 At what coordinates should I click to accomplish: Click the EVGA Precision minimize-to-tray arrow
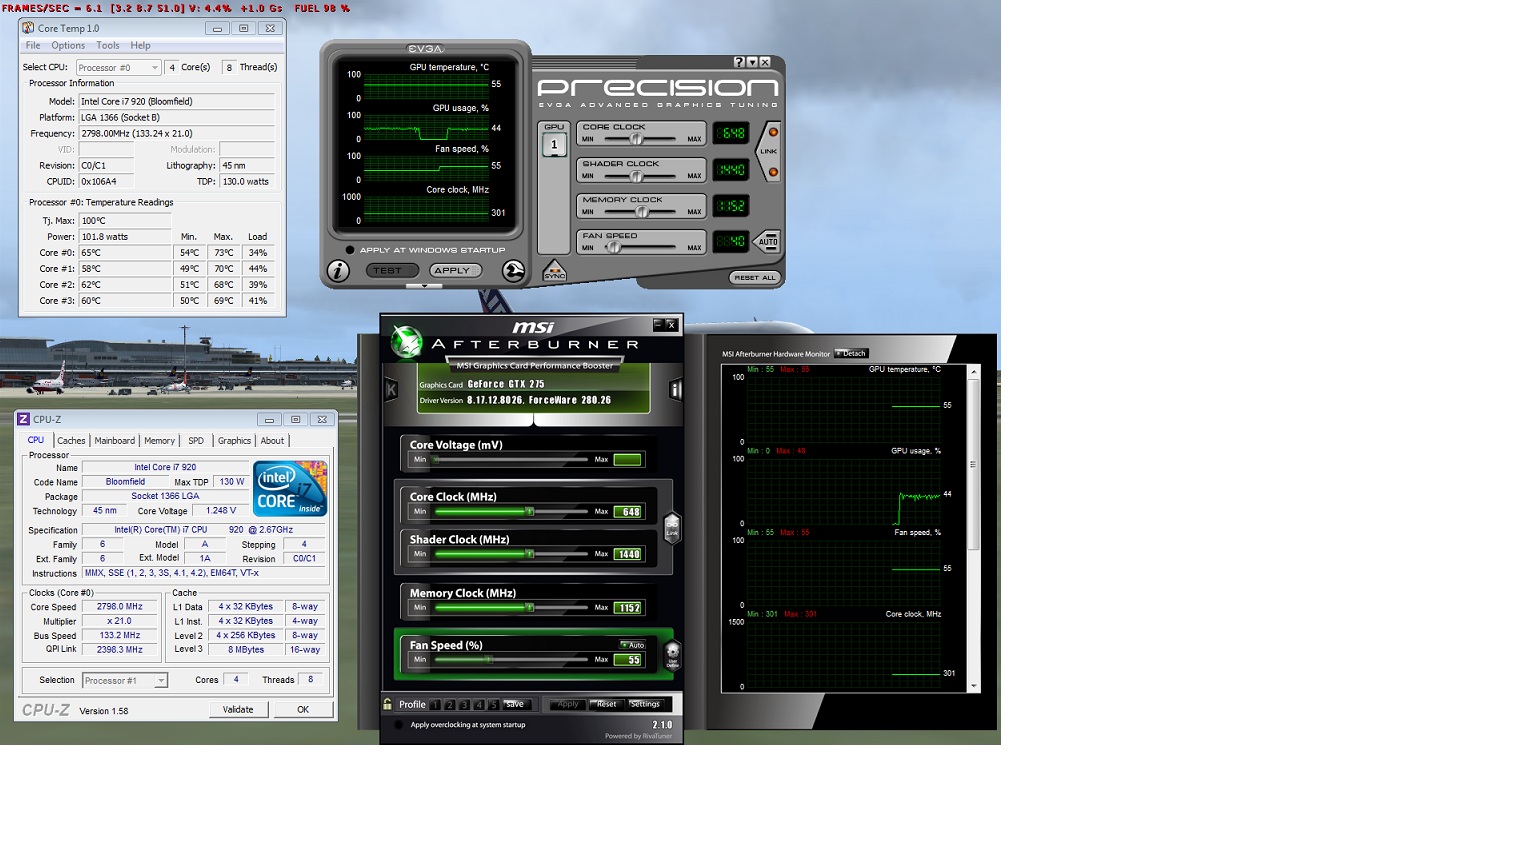(752, 62)
